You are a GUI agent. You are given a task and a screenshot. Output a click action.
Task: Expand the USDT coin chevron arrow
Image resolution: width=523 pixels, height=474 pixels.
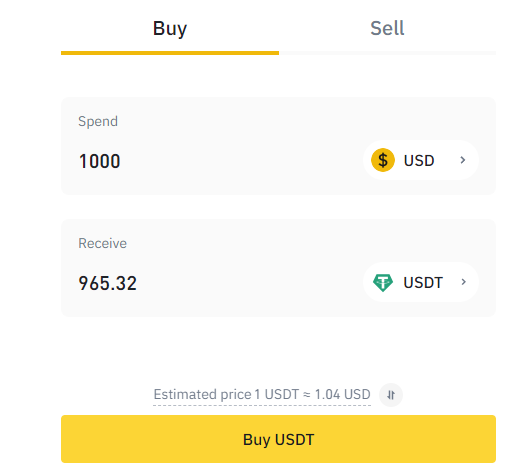(x=463, y=282)
